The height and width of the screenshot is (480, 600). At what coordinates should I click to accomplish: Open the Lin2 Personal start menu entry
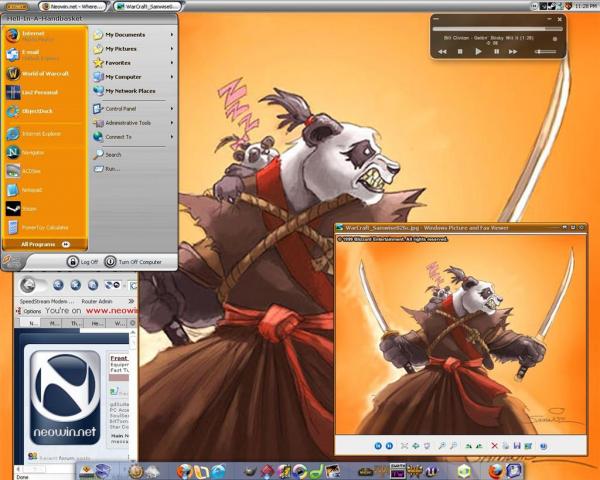45,92
